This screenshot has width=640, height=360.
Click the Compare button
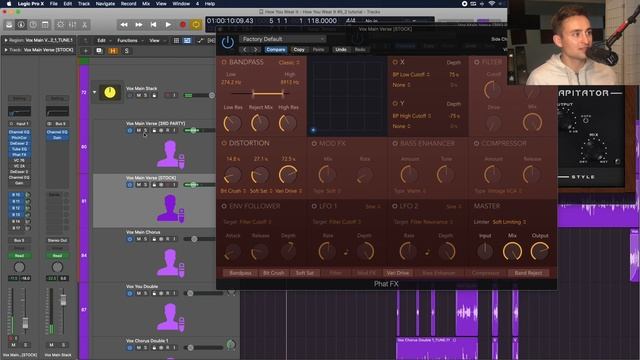tap(276, 49)
